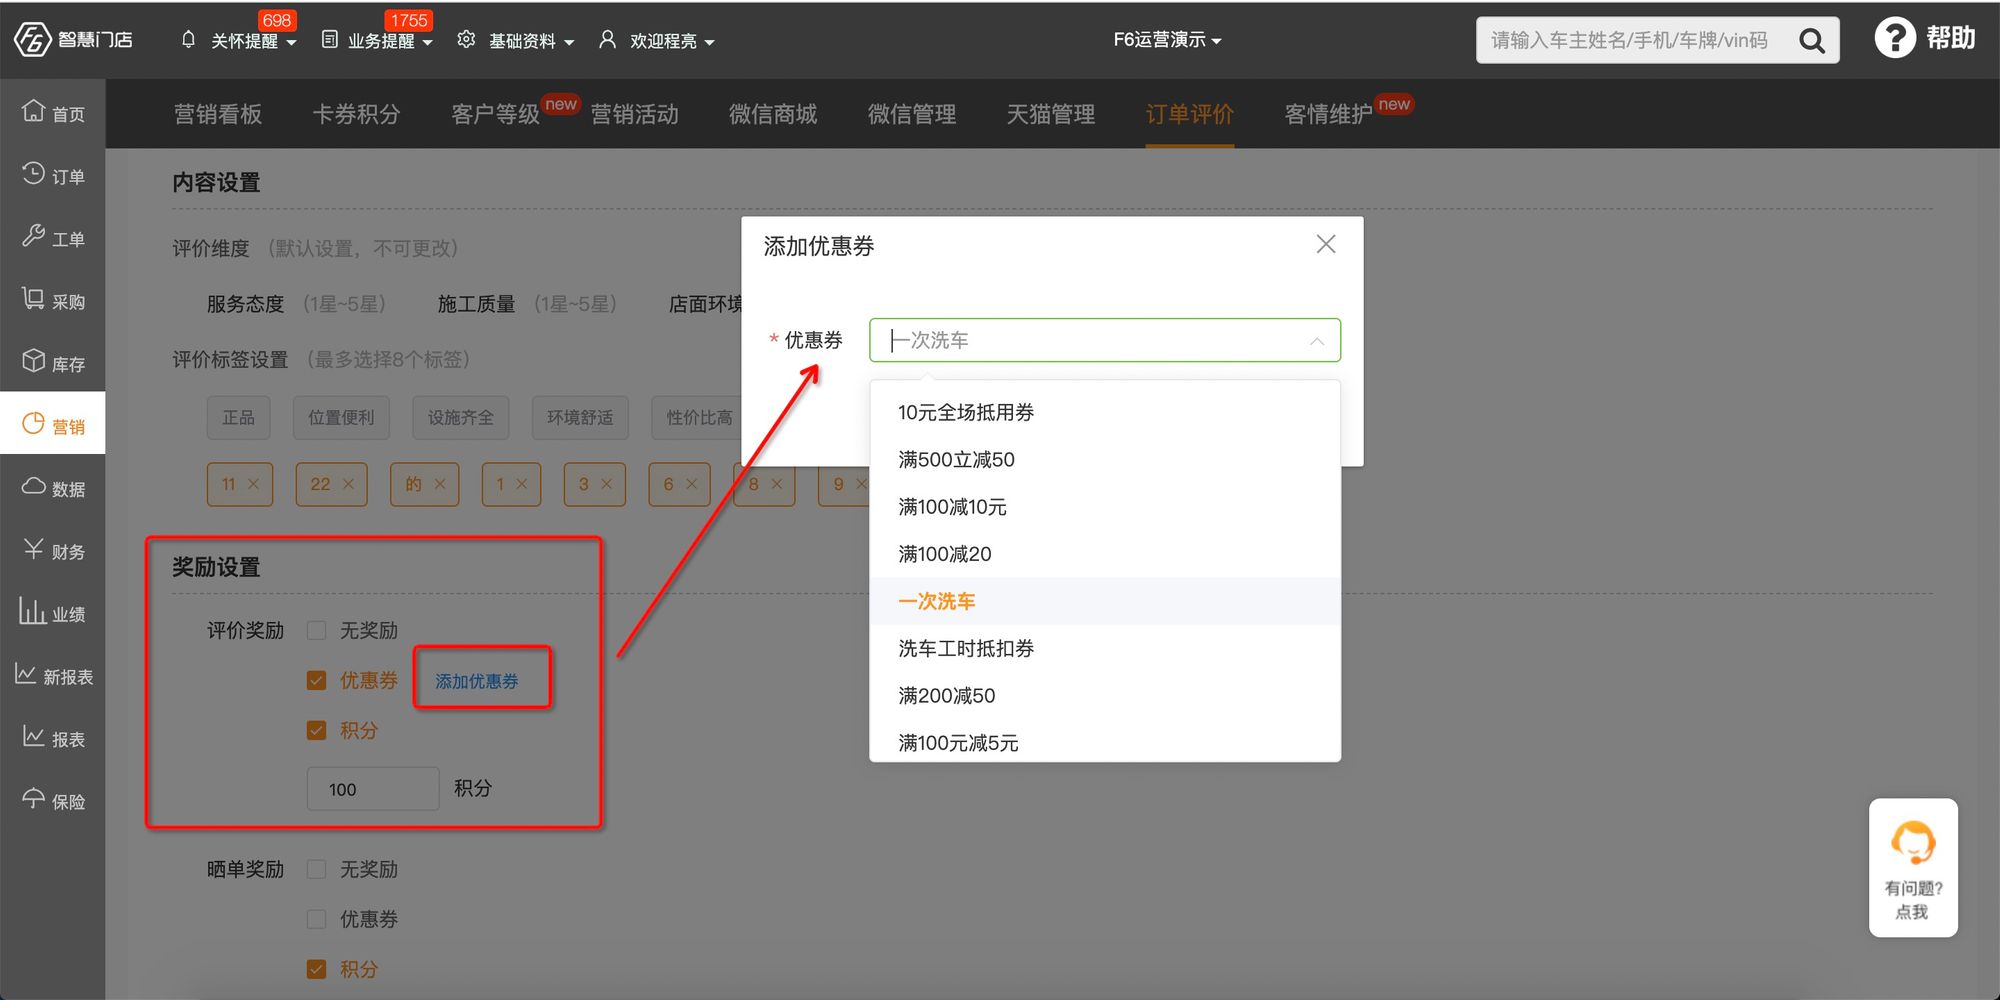Image resolution: width=2000 pixels, height=1000 pixels.
Task: Open 业绩 in the sidebar
Action: 53,613
